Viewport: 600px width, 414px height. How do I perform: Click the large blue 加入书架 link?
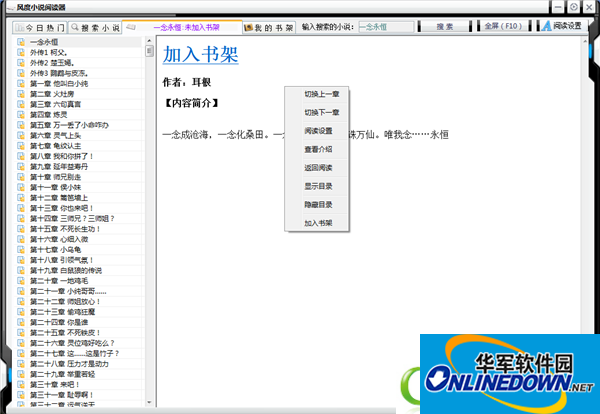click(x=201, y=54)
